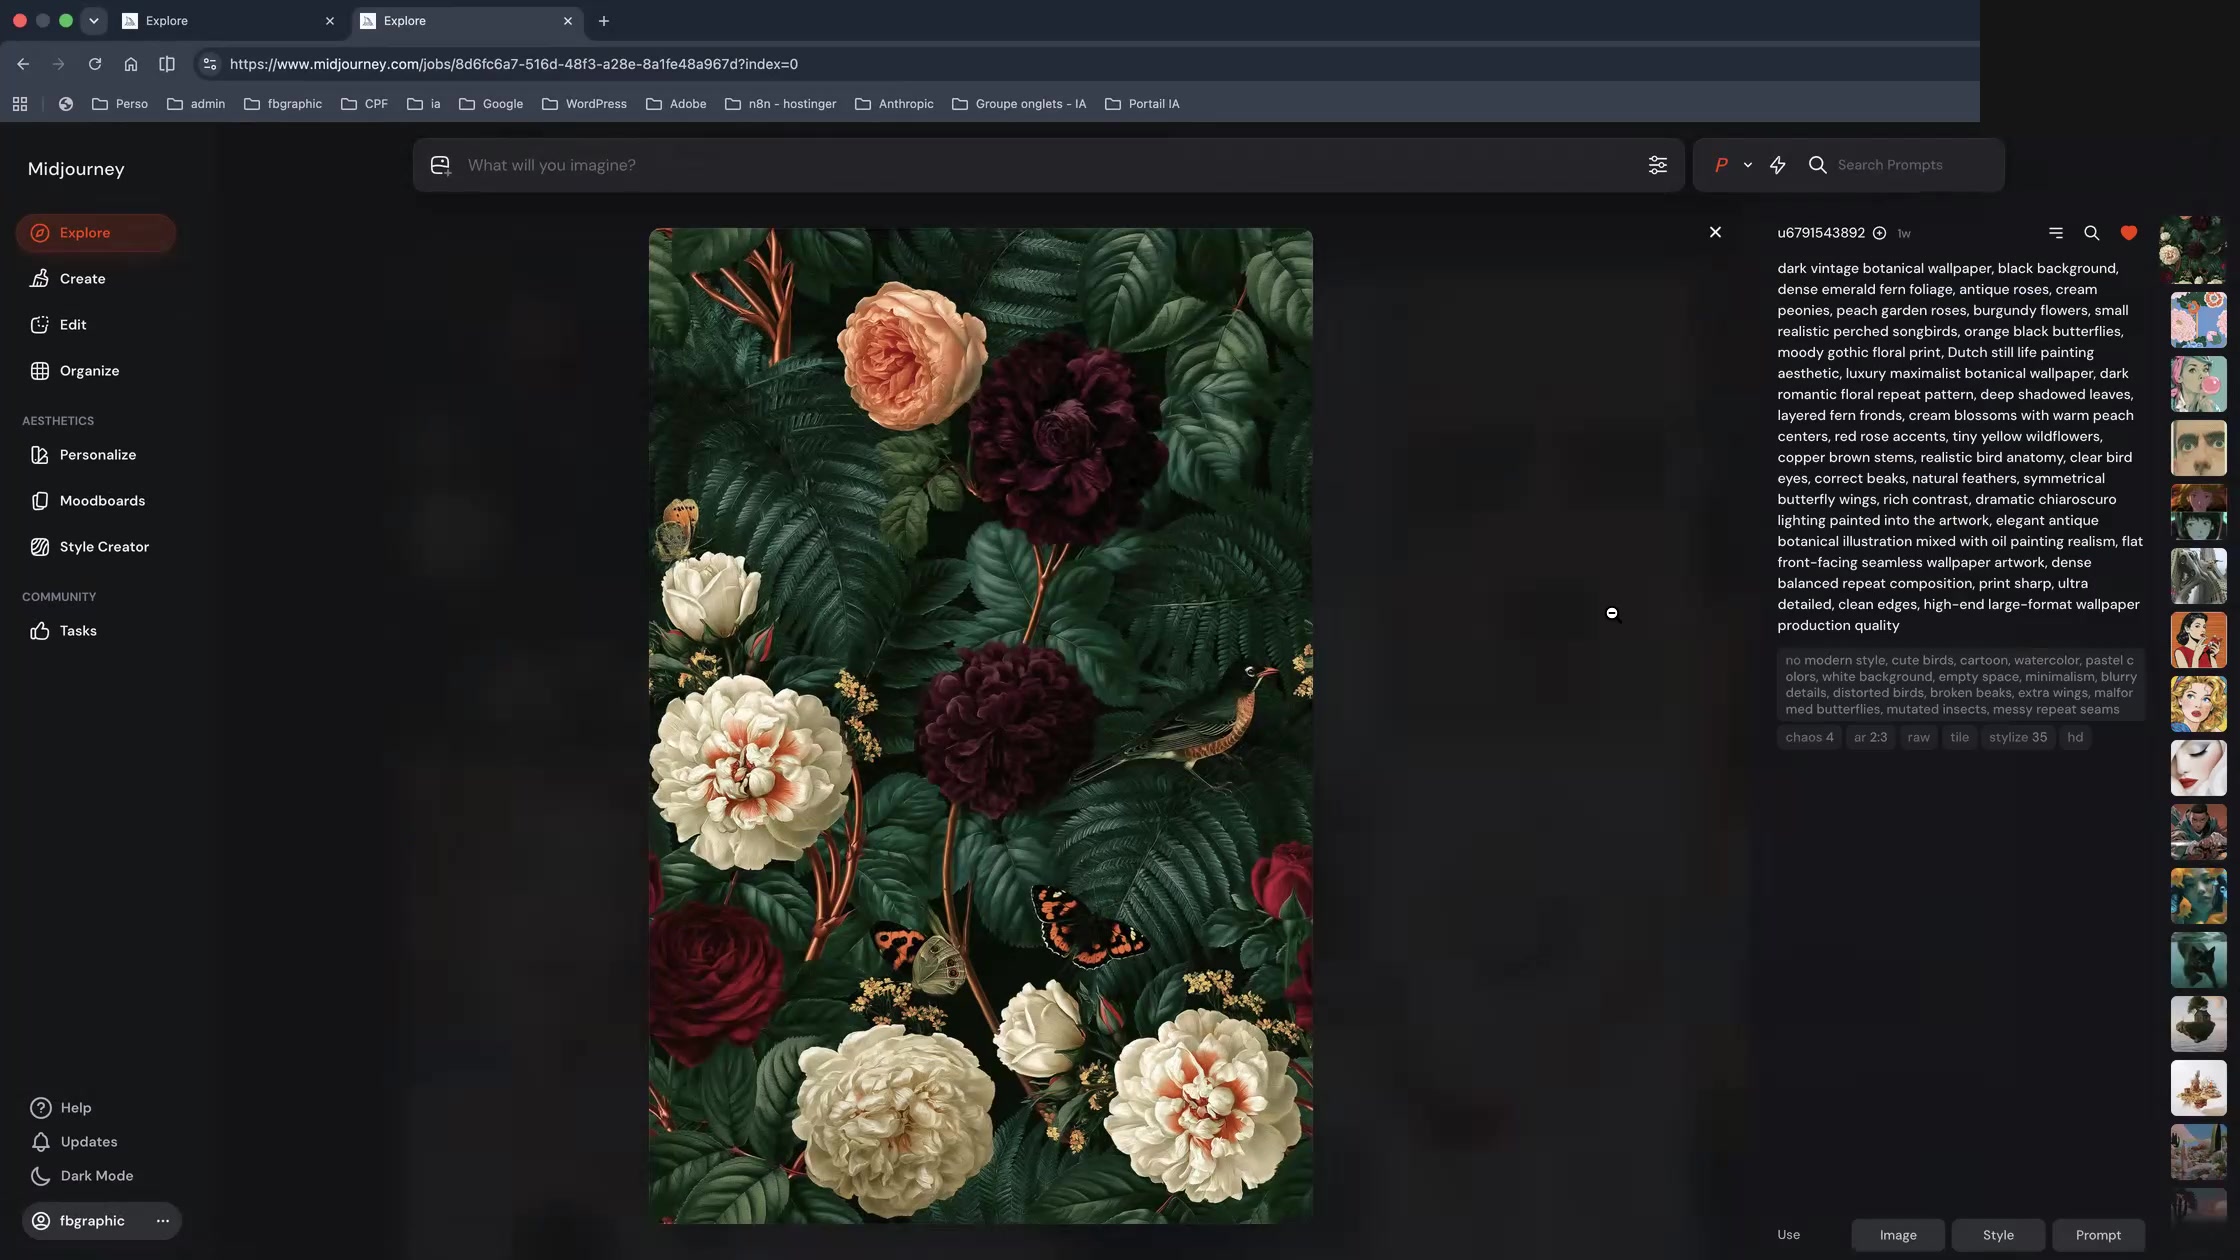Open Personalize under Aesthetics

tap(97, 455)
